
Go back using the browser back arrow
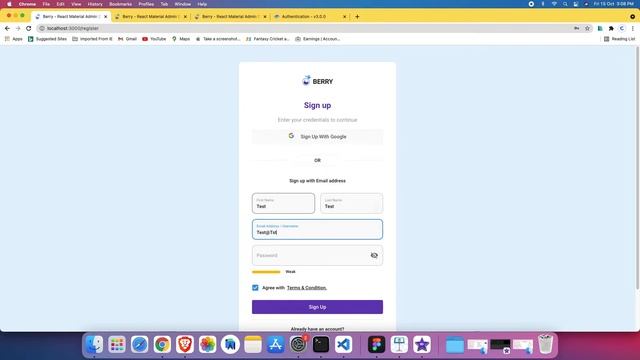click(x=7, y=28)
